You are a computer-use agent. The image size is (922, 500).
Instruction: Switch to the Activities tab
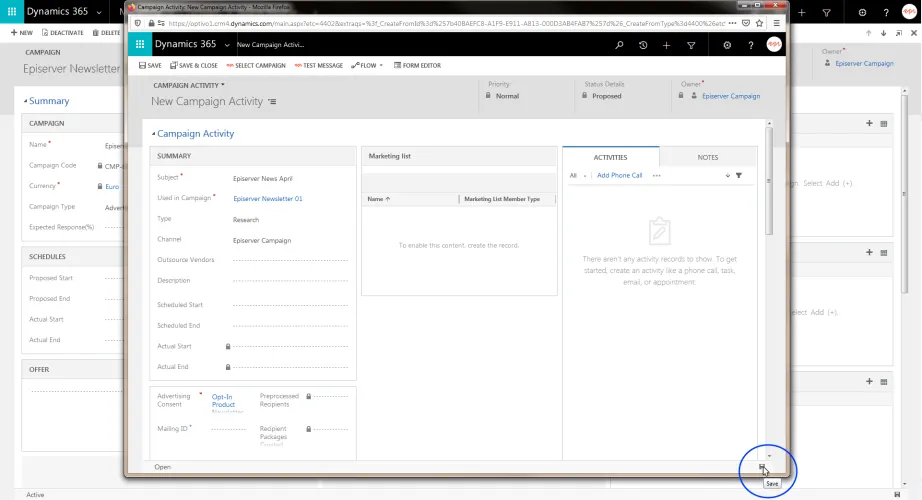point(610,157)
